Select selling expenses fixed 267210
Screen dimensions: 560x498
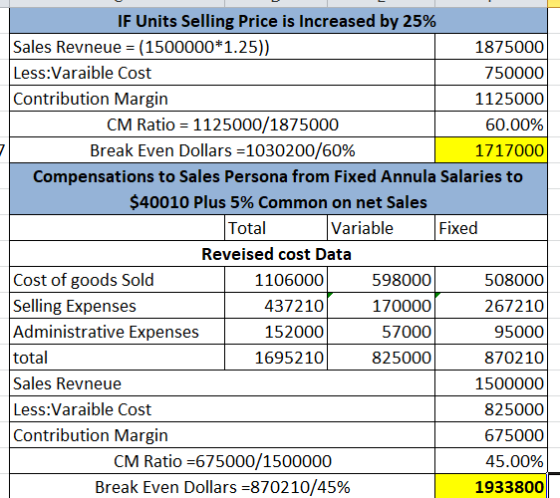tap(491, 306)
